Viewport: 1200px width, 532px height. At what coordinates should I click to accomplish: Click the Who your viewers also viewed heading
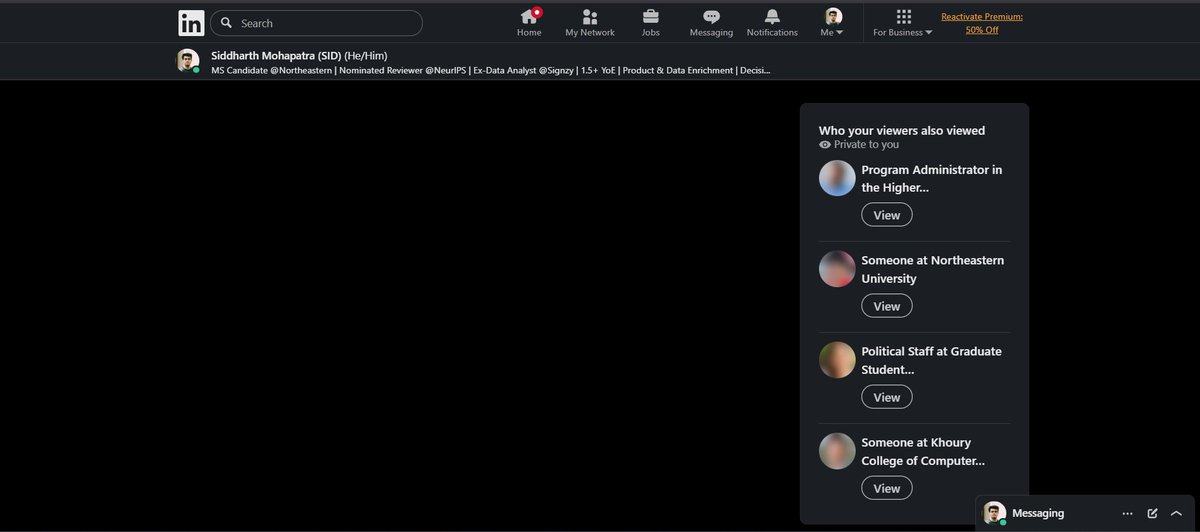902,130
